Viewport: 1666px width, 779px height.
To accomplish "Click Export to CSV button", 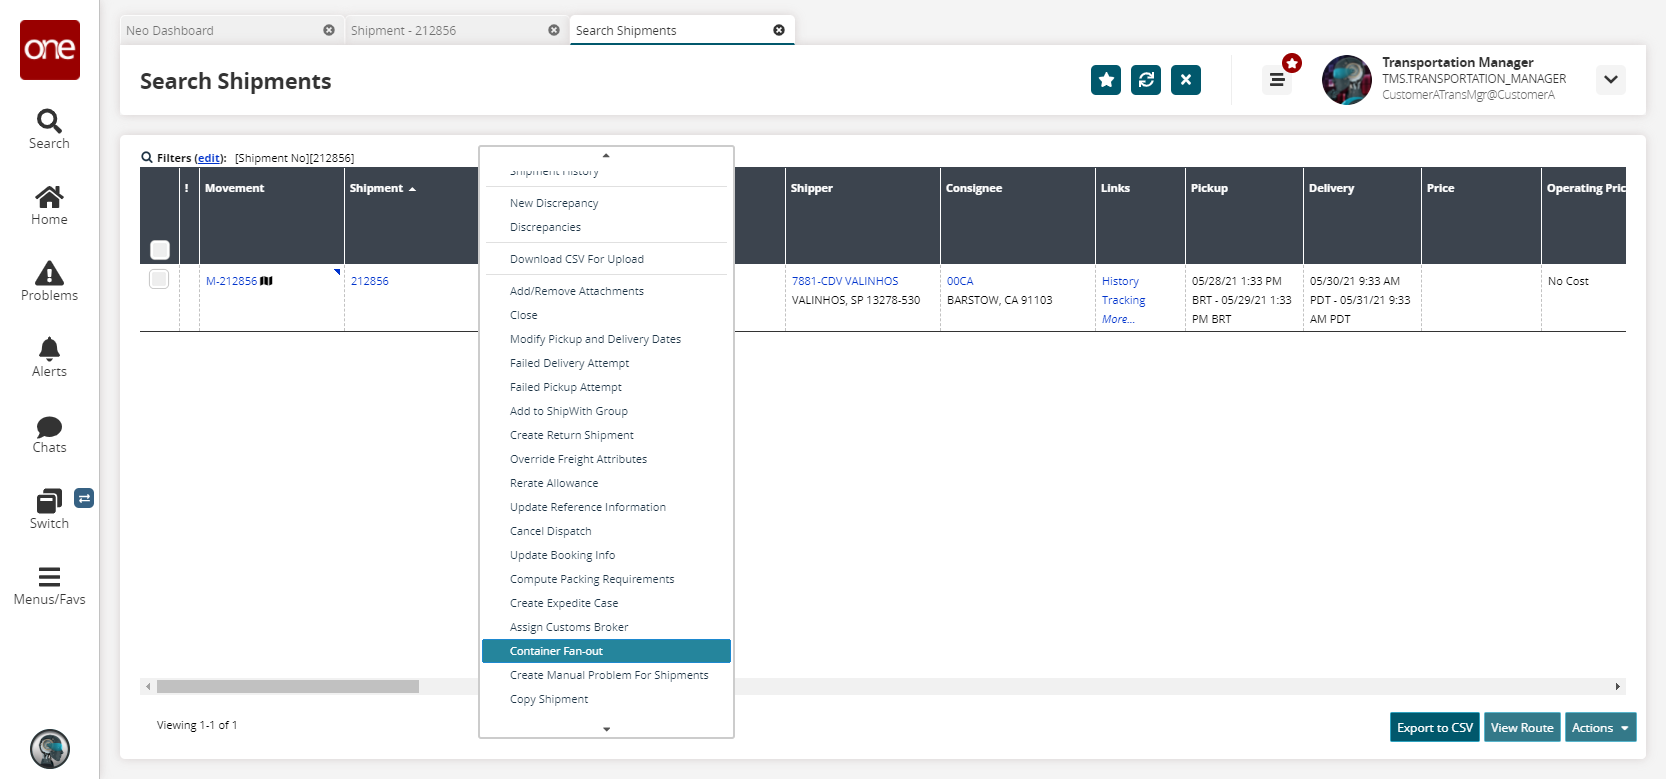I will click(1434, 727).
